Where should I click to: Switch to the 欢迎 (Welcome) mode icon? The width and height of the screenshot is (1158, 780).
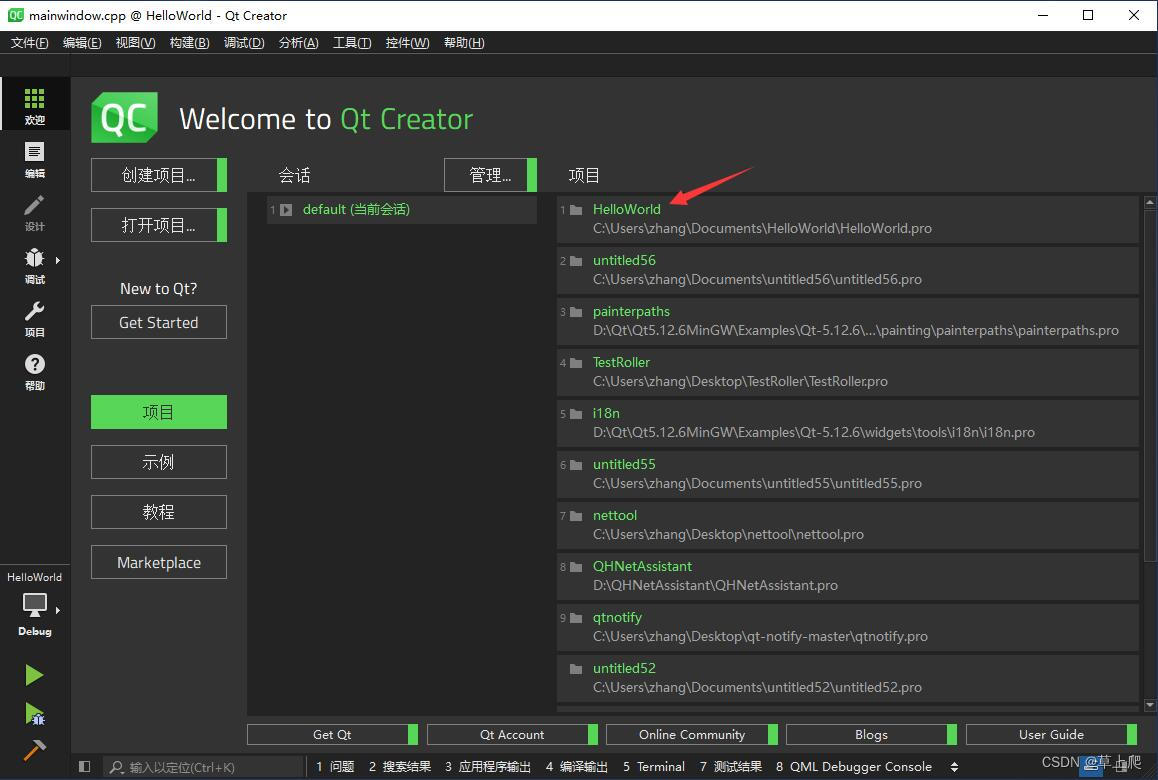(x=35, y=104)
